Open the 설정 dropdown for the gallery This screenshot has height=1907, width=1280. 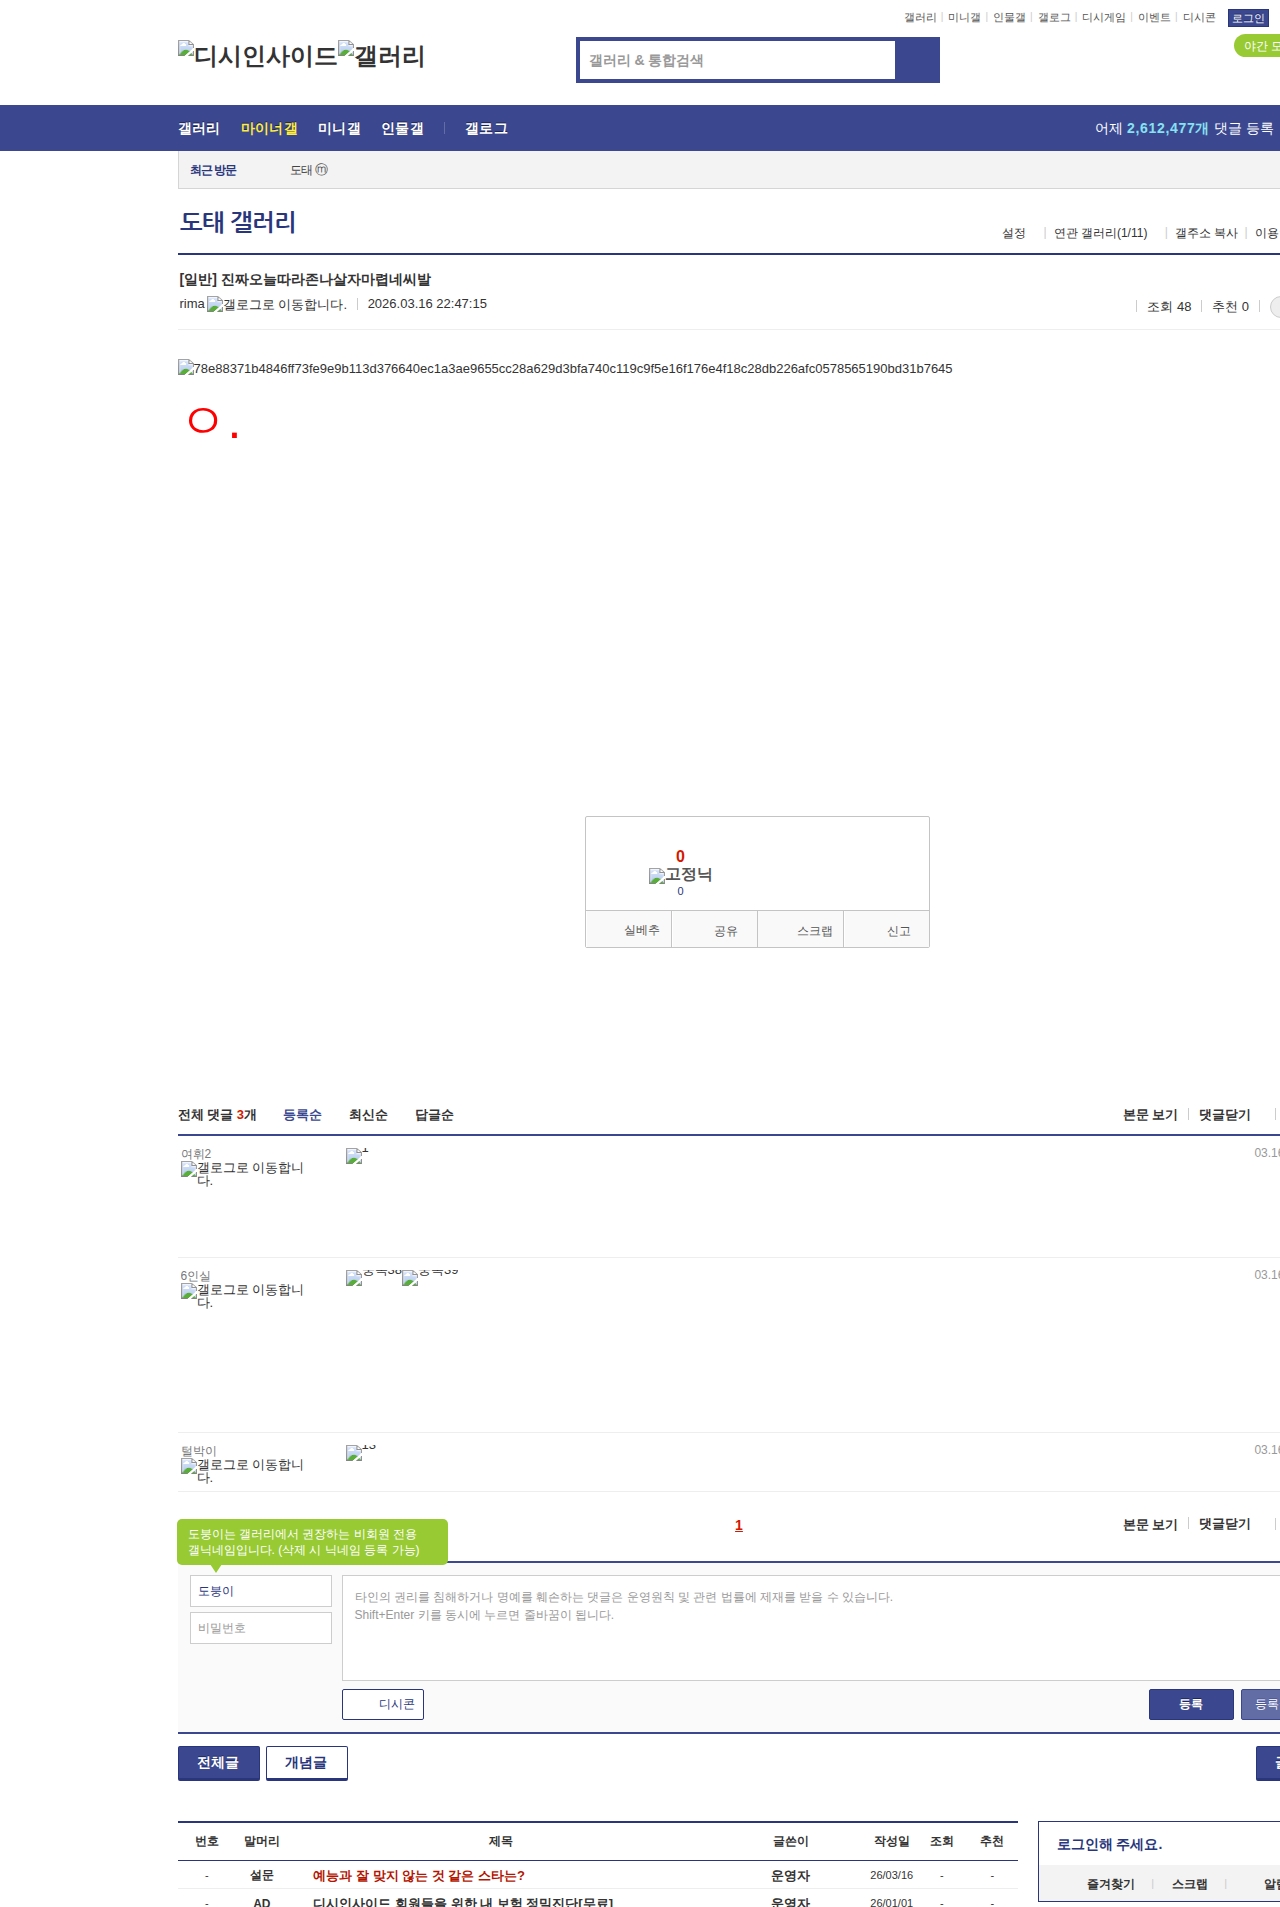pos(1014,233)
